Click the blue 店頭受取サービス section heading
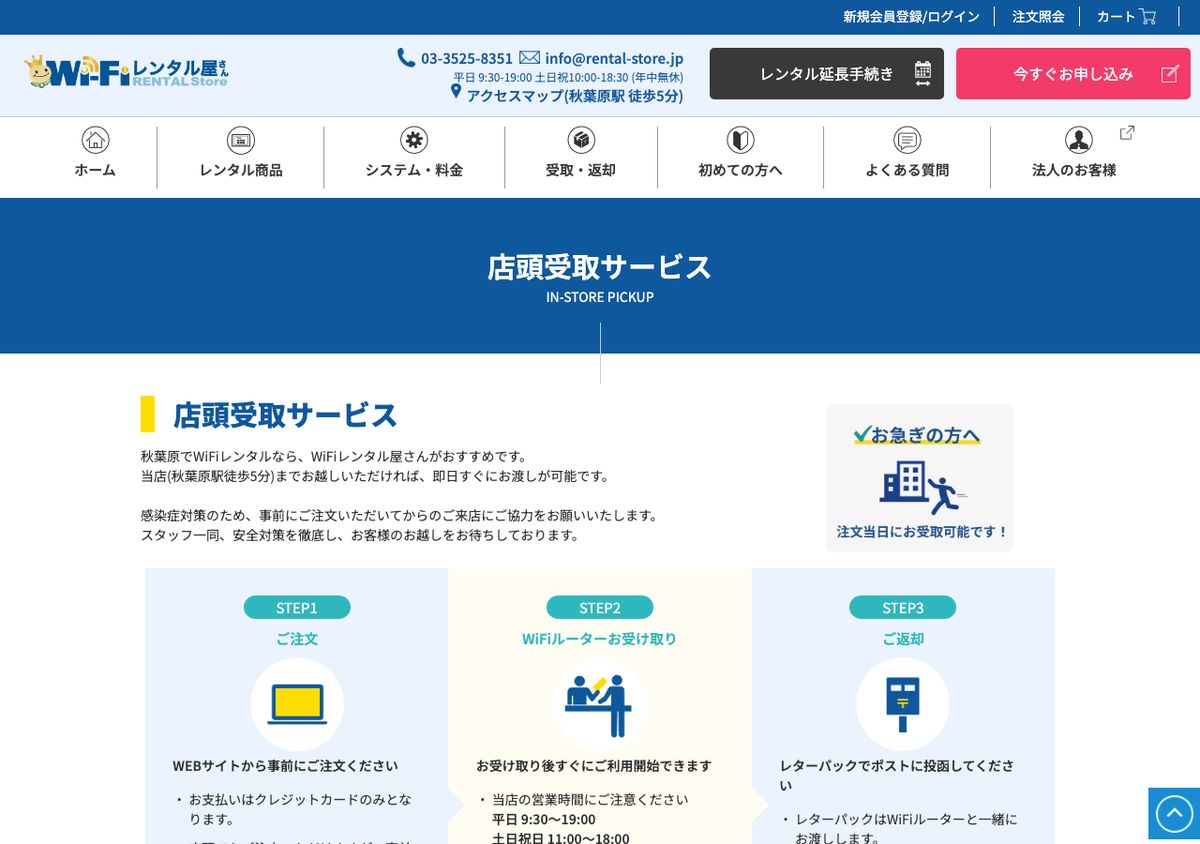 point(285,414)
